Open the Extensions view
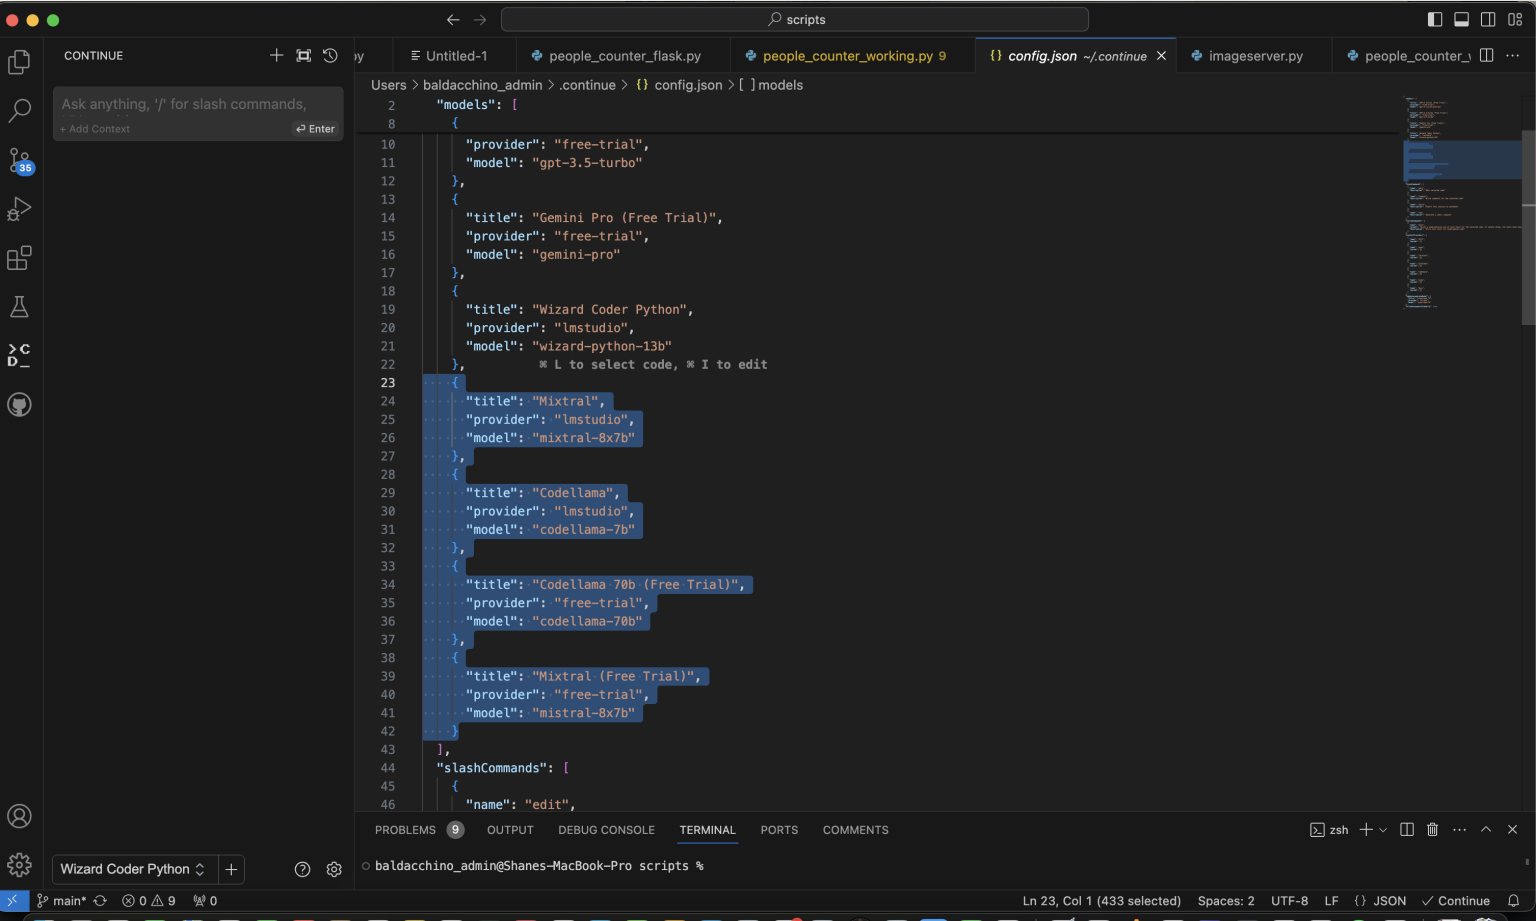Viewport: 1536px width, 921px height. (x=20, y=258)
